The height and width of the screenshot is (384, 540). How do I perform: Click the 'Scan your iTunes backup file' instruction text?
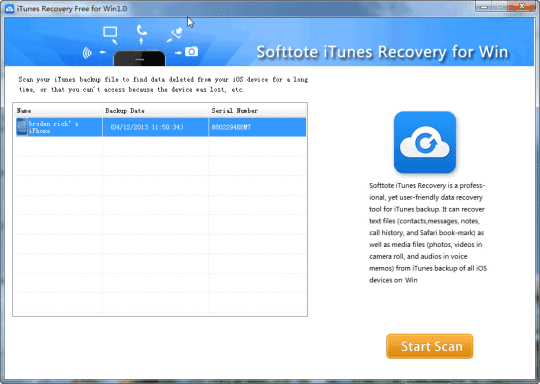pos(163,84)
